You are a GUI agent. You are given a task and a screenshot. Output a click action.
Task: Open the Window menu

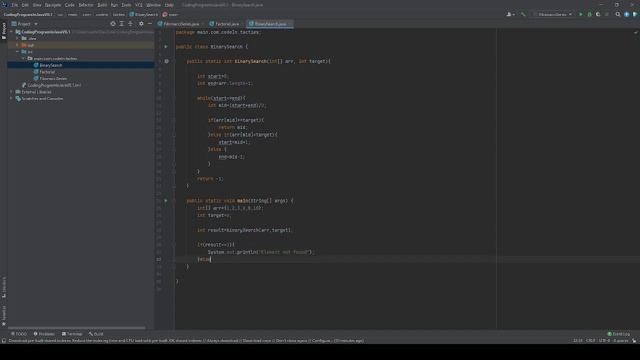pyautogui.click(x=153, y=5)
